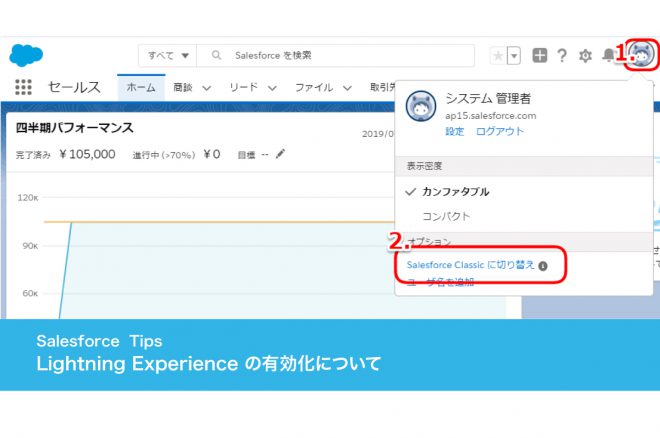
Task: Open the favorites list dropdown arrow
Action: pyautogui.click(x=514, y=56)
